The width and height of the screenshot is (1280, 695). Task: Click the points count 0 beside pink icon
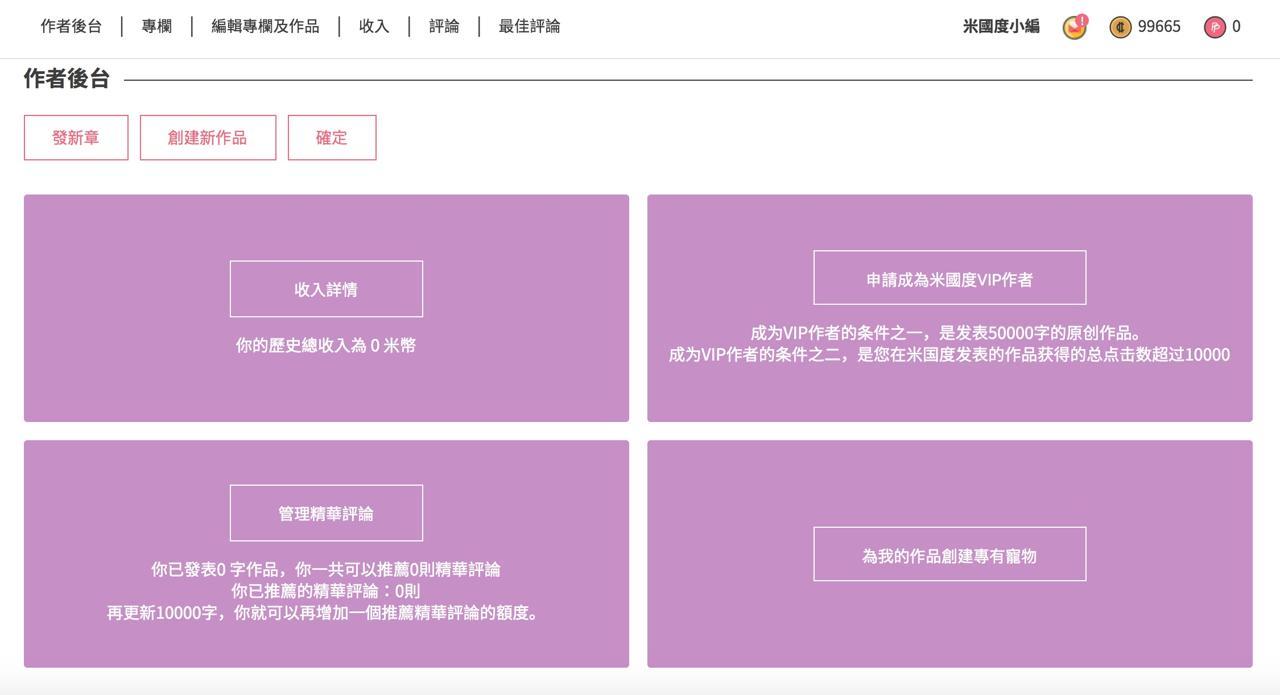click(1236, 27)
